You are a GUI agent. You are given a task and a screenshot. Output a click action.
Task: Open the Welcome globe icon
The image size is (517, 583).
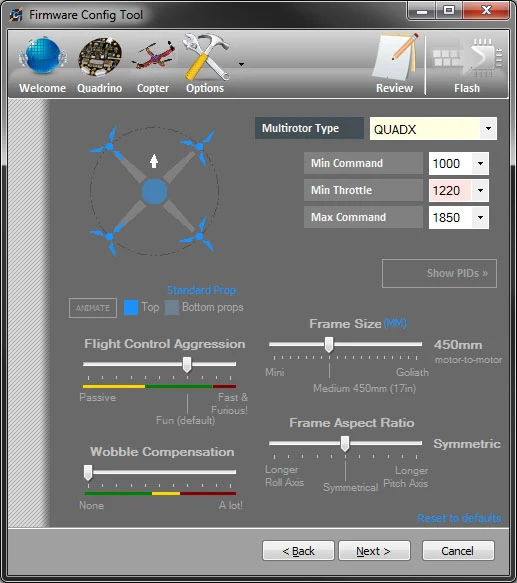(42, 58)
